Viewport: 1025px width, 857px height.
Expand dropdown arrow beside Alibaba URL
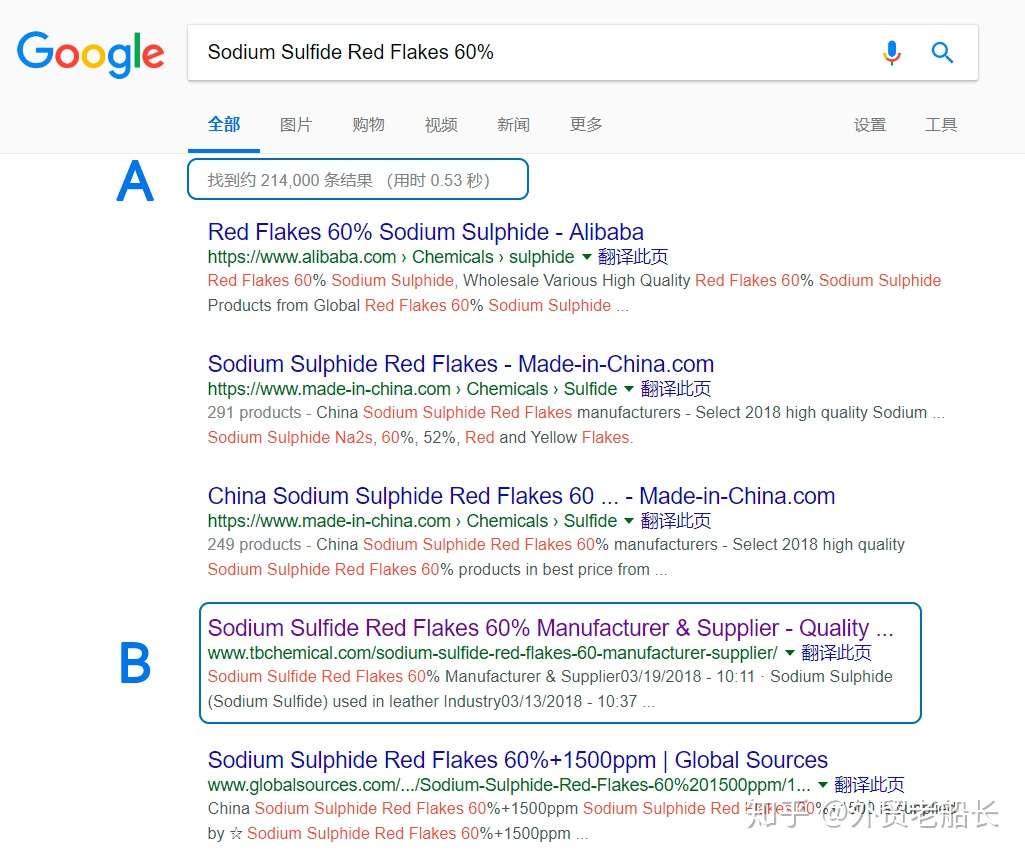click(x=587, y=257)
